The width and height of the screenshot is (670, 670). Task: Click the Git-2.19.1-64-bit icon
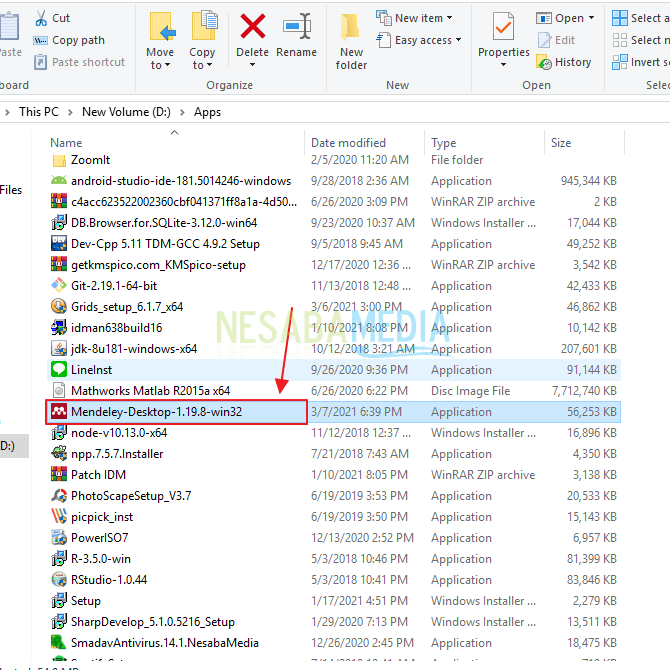[x=59, y=285]
